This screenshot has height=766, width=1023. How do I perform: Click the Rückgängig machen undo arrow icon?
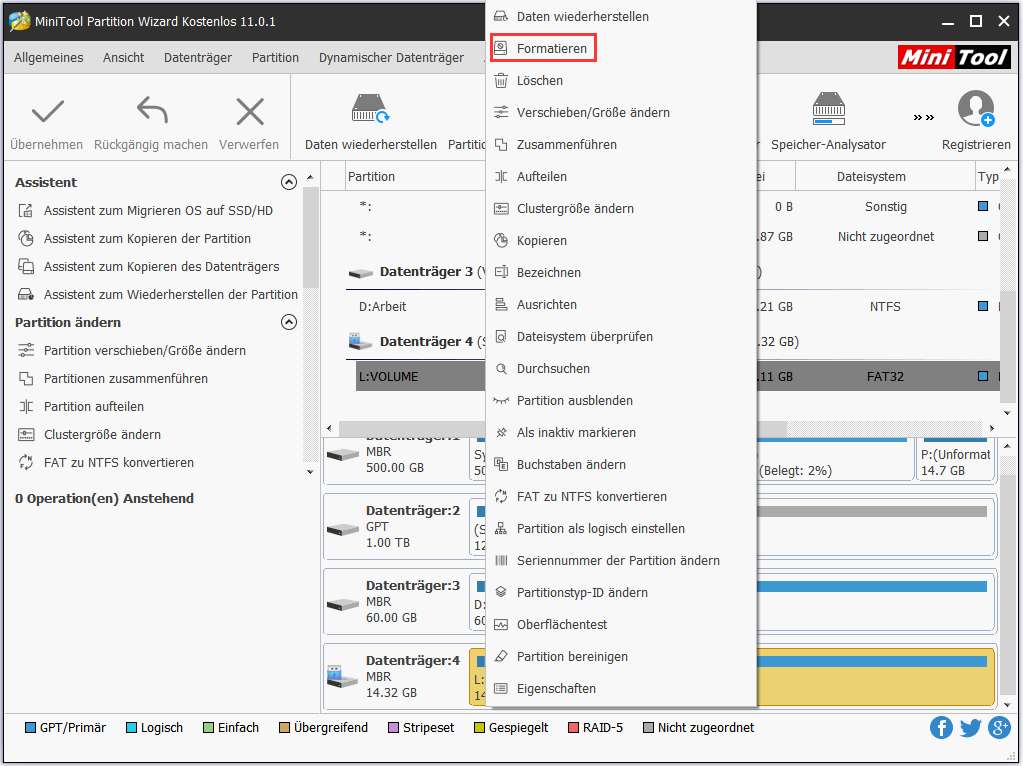(150, 113)
